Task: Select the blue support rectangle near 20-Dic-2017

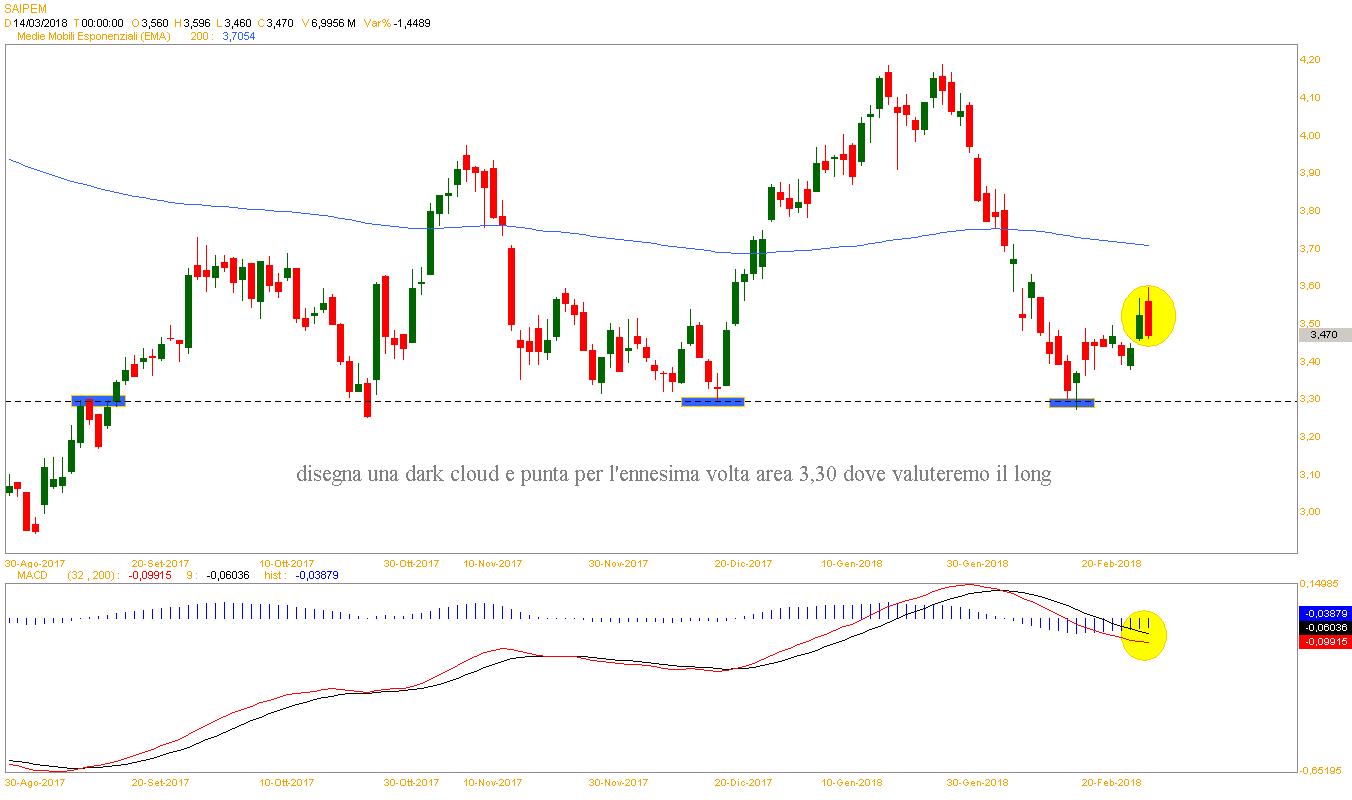Action: click(x=712, y=402)
